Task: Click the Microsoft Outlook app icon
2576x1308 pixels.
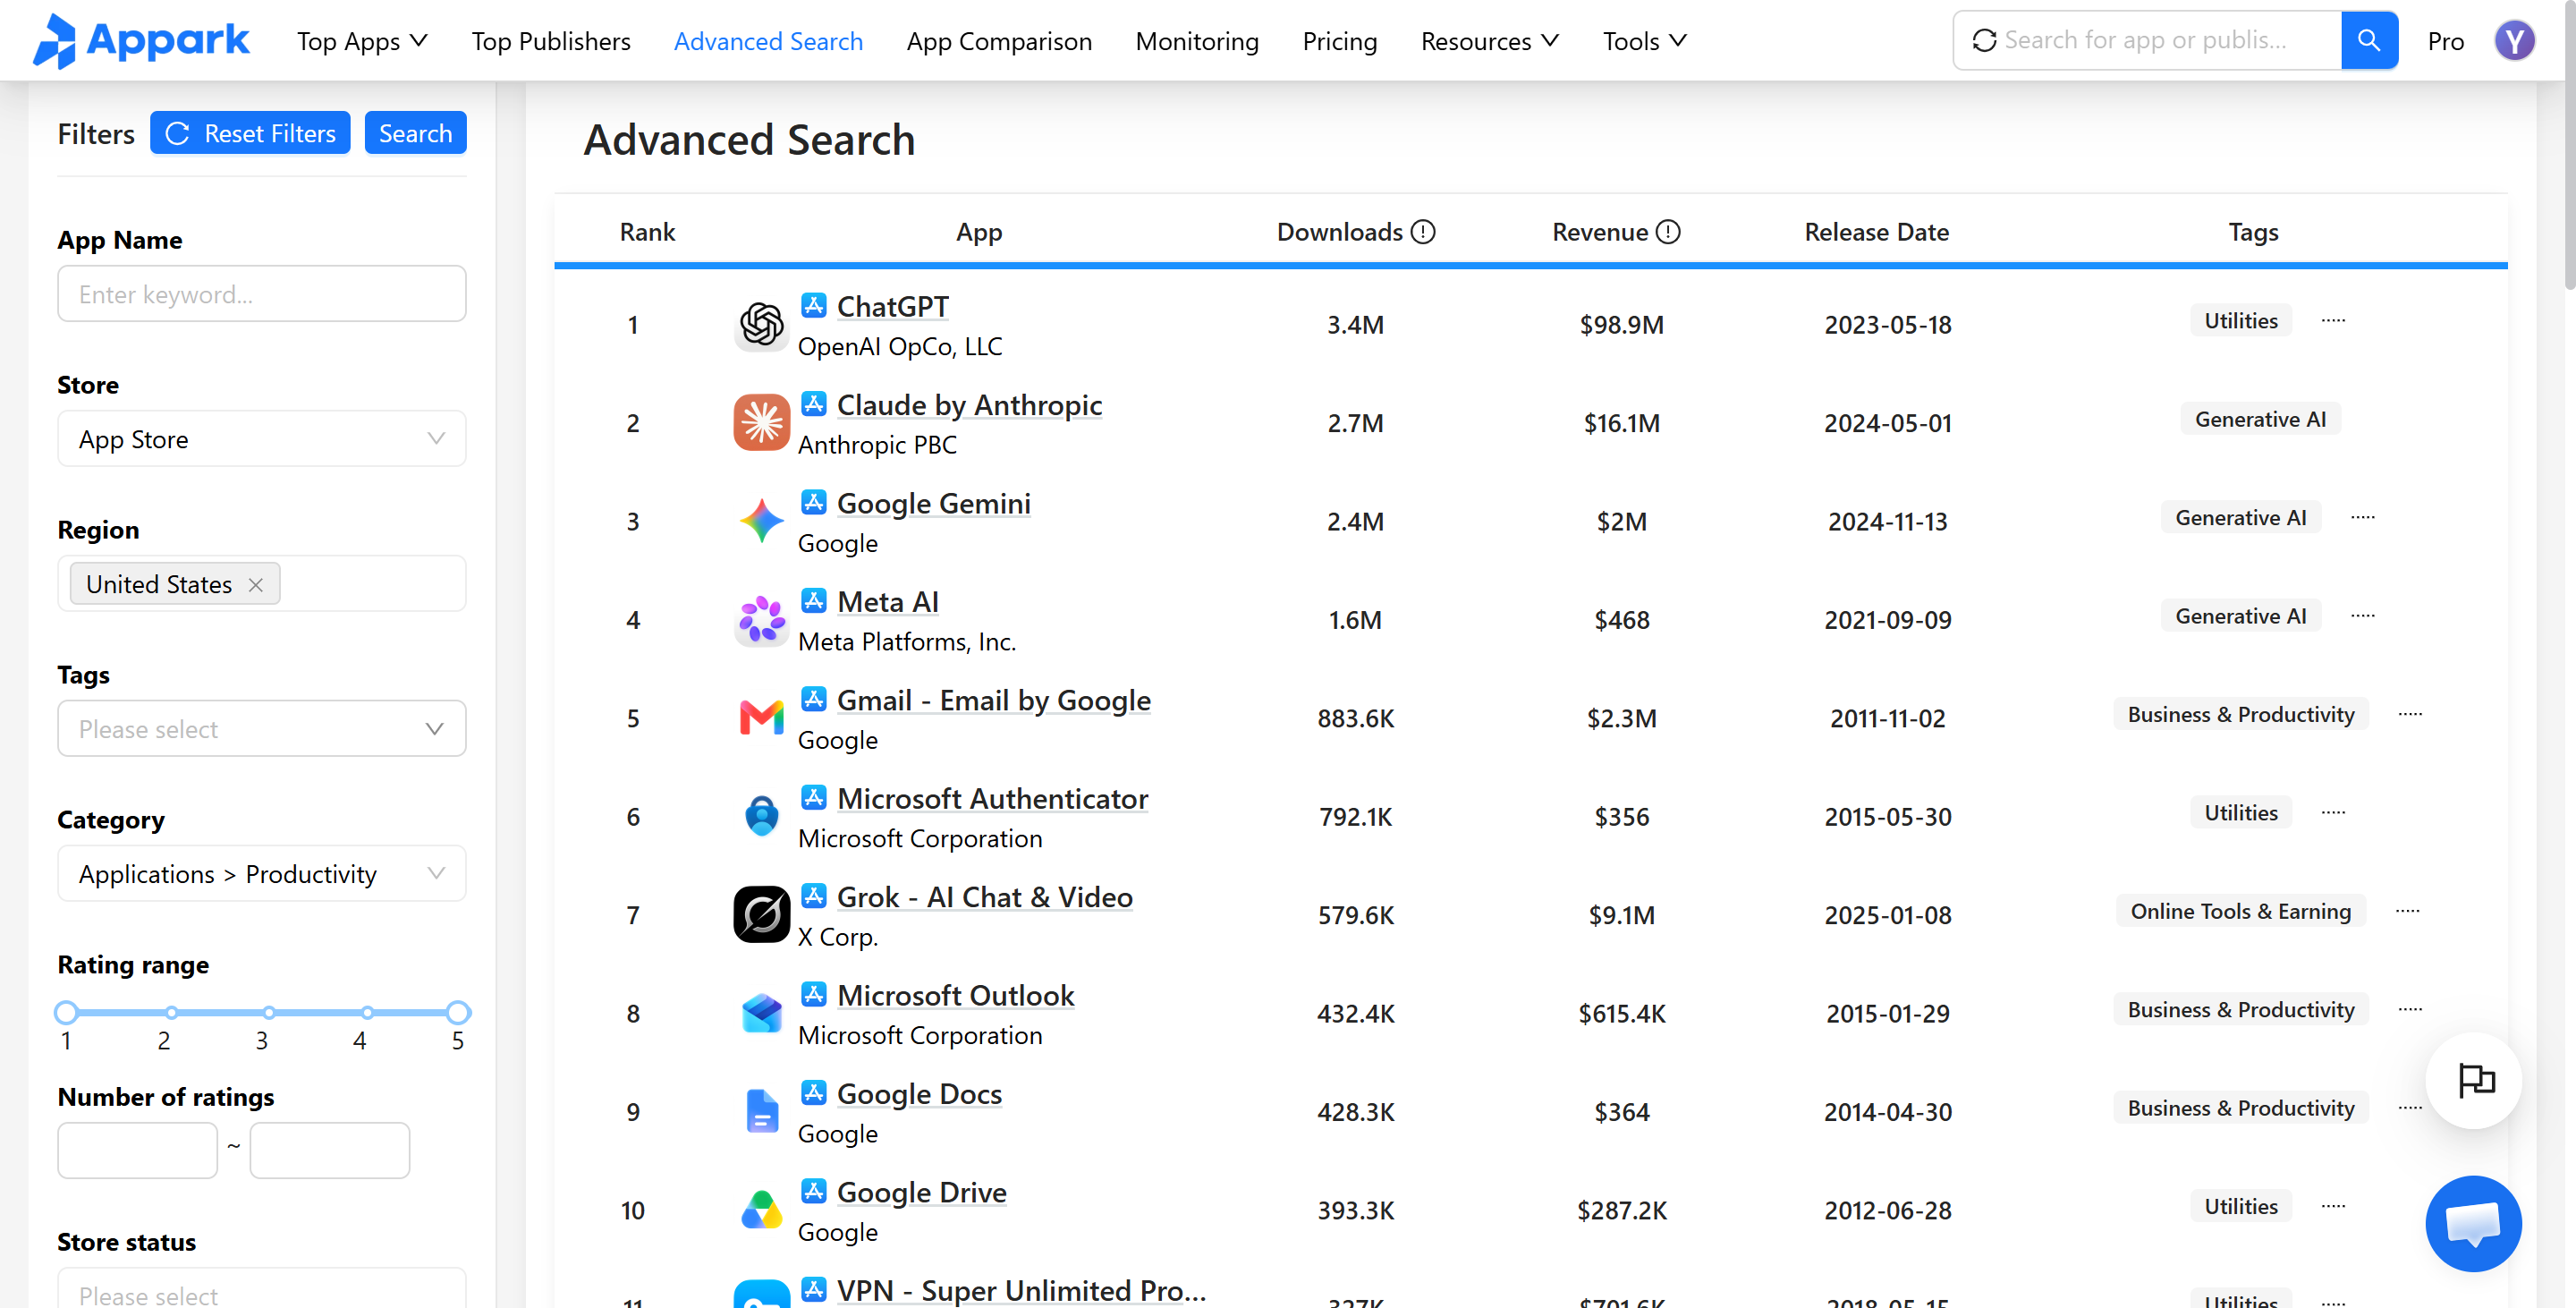Action: (761, 1013)
